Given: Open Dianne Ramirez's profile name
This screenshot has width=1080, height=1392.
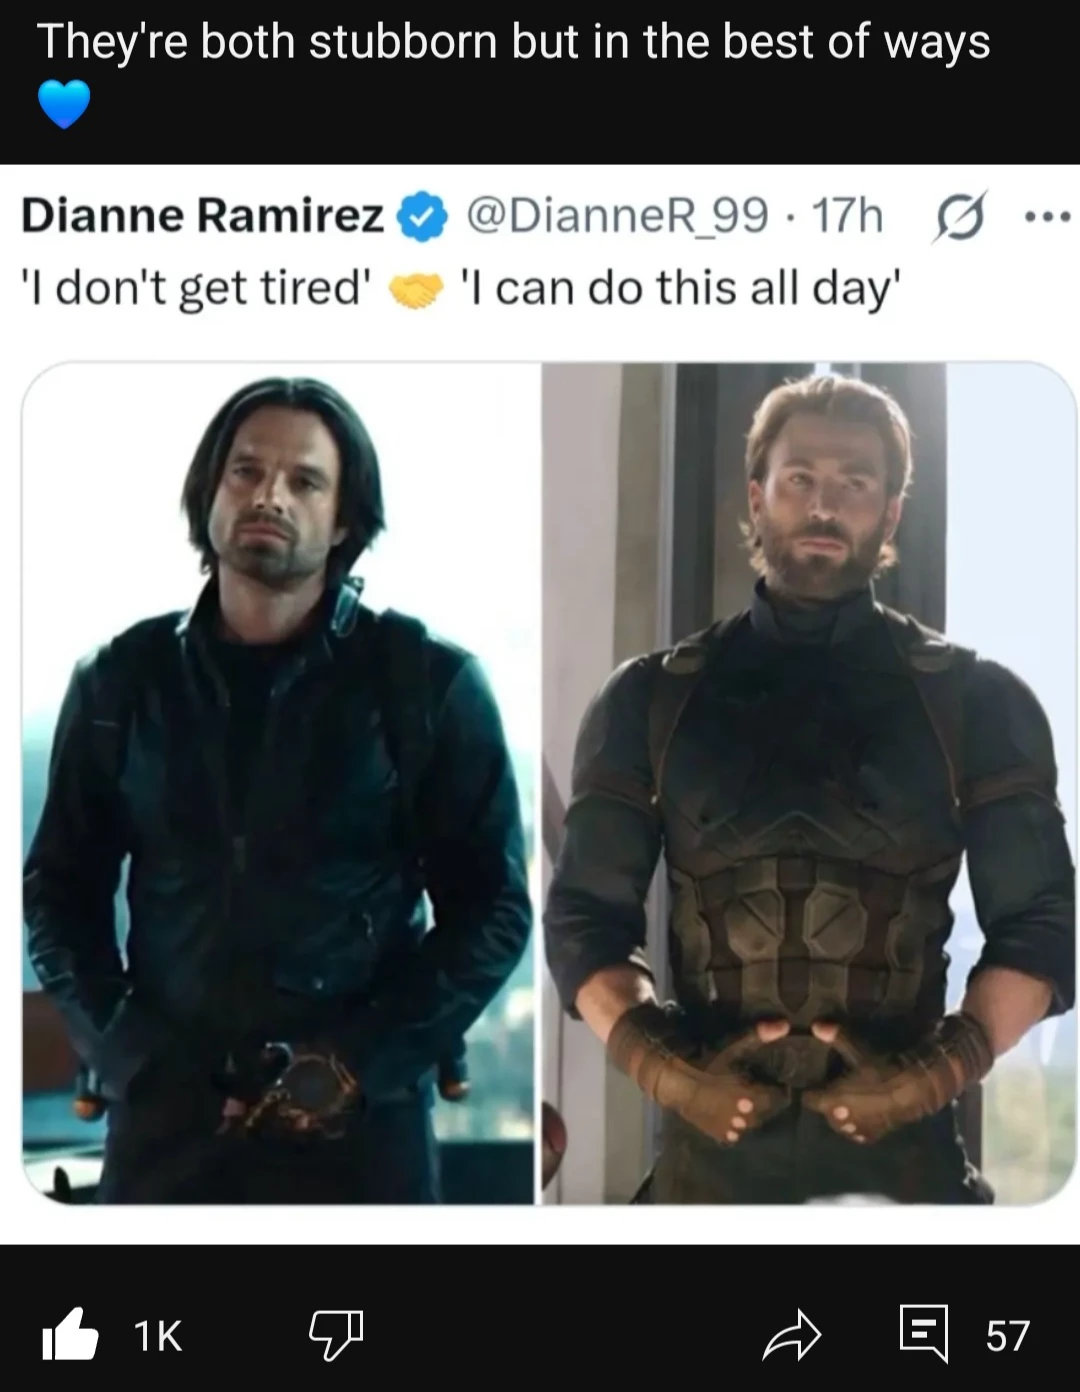Looking at the screenshot, I should (x=202, y=215).
